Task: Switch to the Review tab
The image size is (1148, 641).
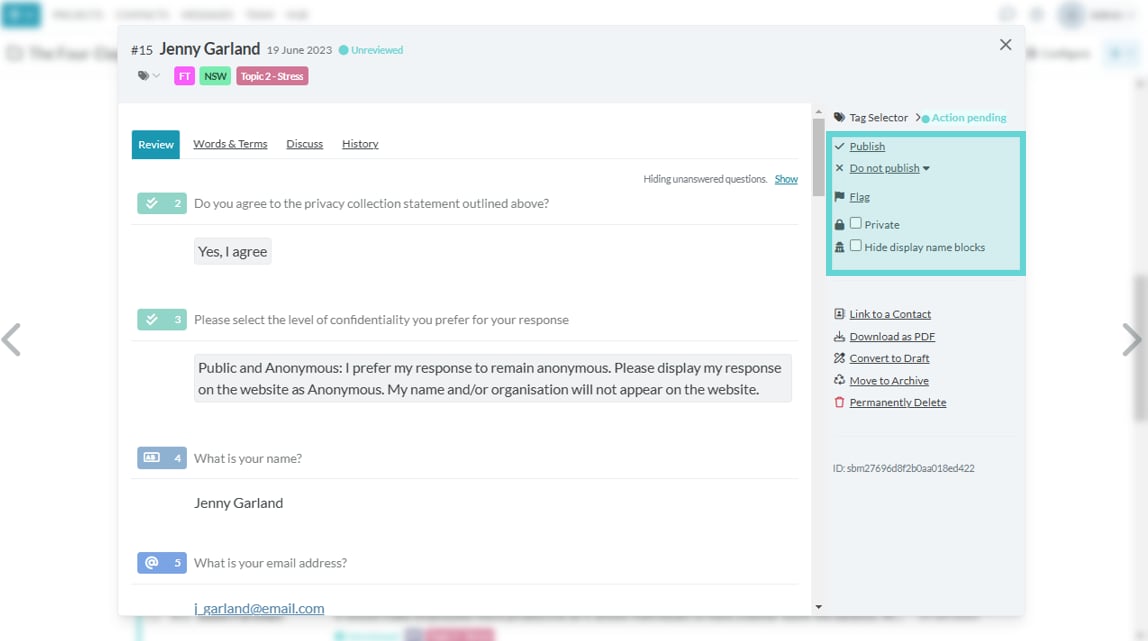Action: 156,144
